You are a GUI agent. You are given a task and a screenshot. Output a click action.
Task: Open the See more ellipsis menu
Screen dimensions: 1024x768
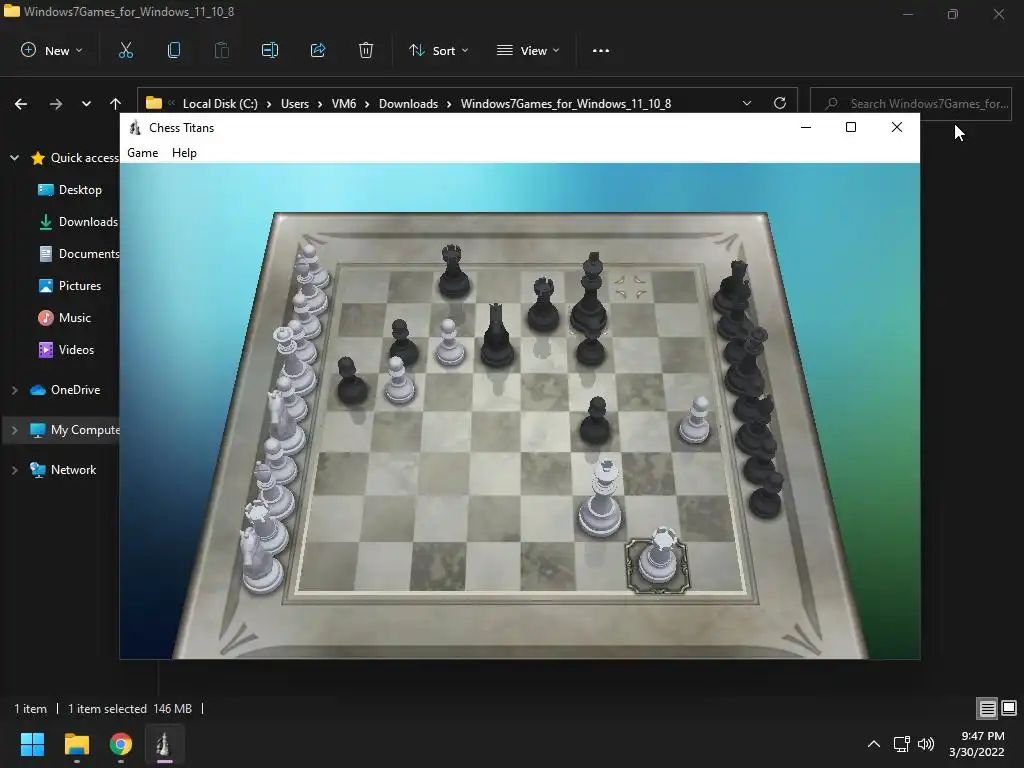pyautogui.click(x=601, y=50)
